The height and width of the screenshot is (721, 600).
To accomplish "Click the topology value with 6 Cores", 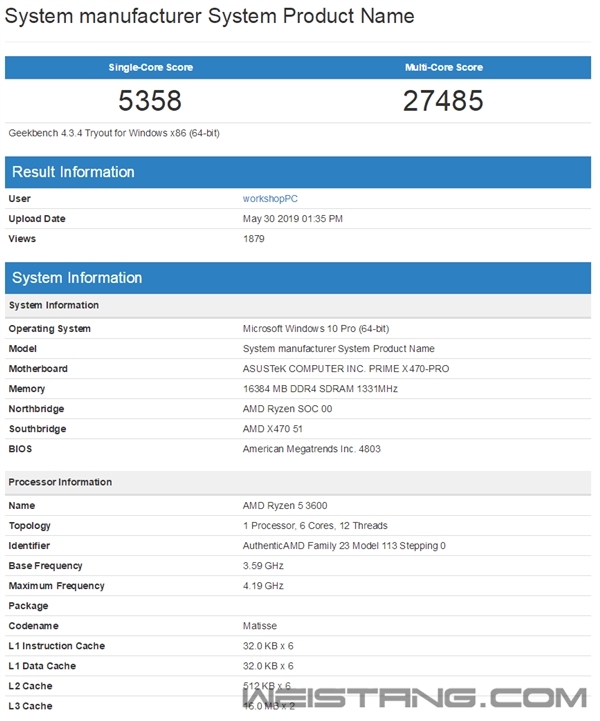I will coord(315,526).
